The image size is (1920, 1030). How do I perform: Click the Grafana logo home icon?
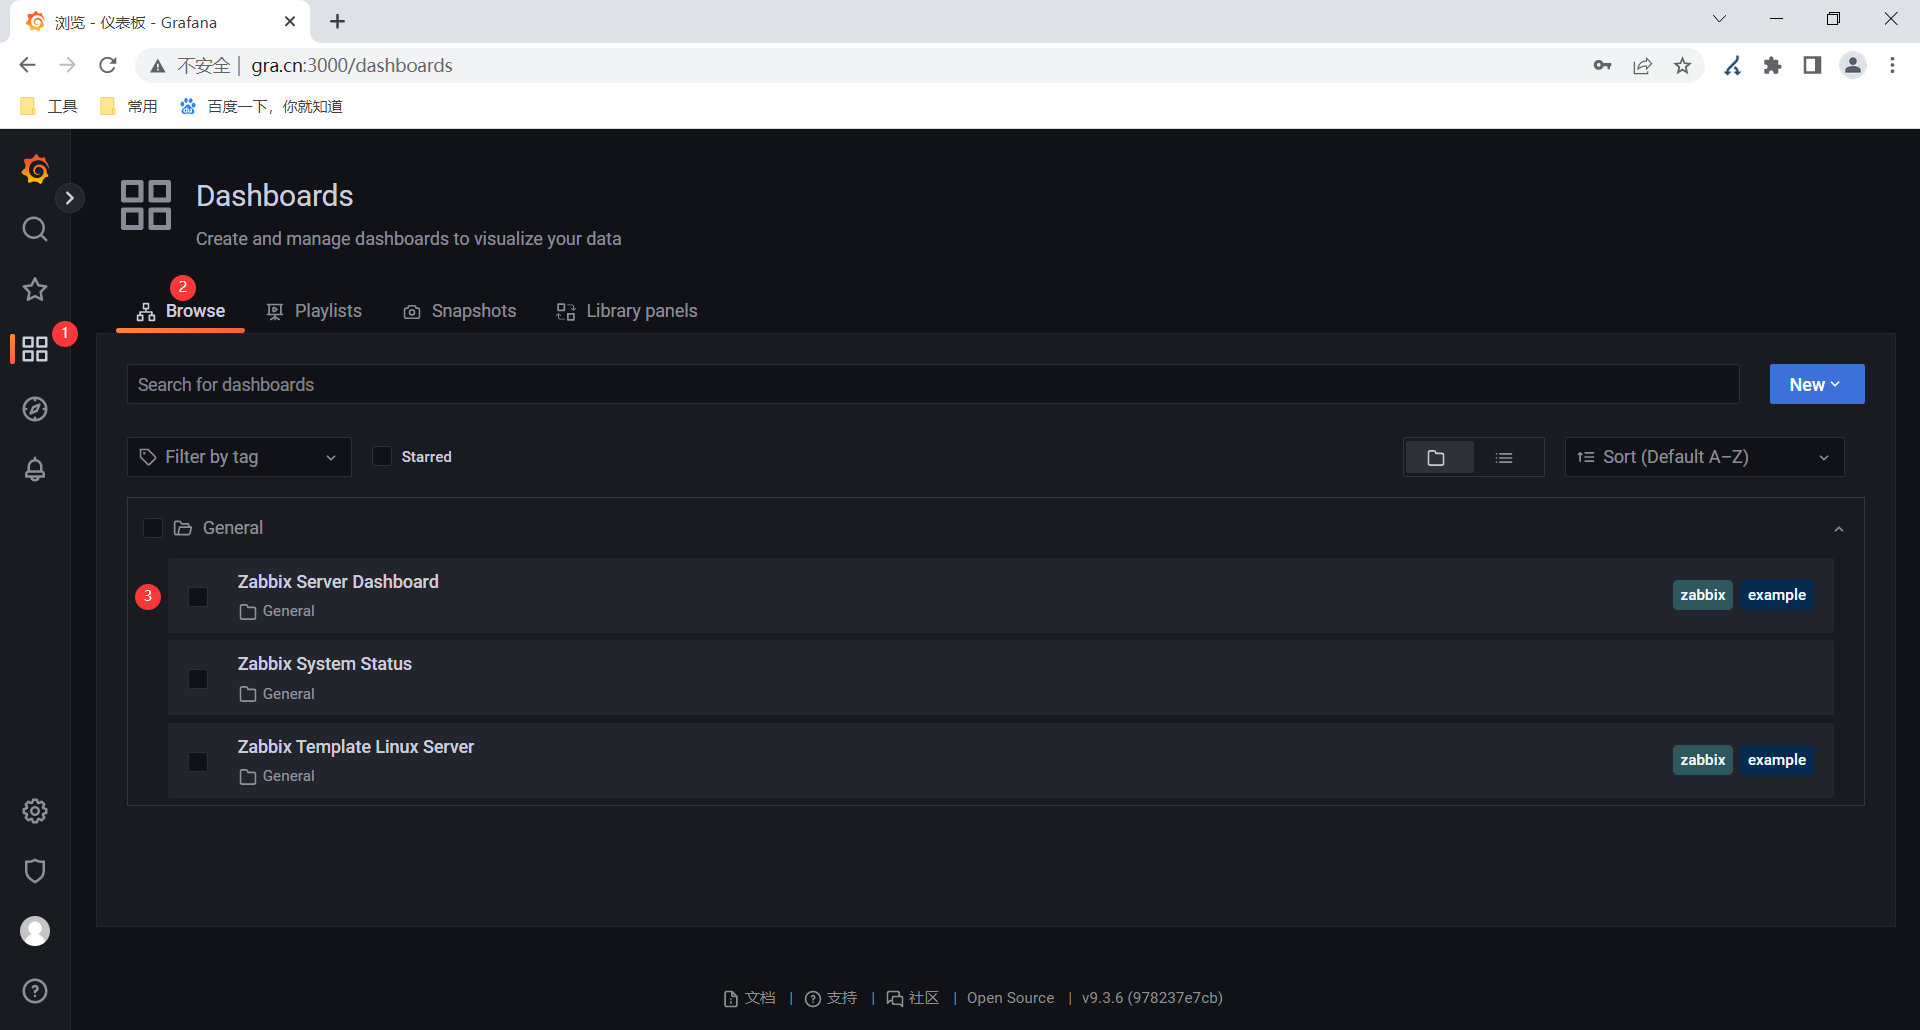35,169
